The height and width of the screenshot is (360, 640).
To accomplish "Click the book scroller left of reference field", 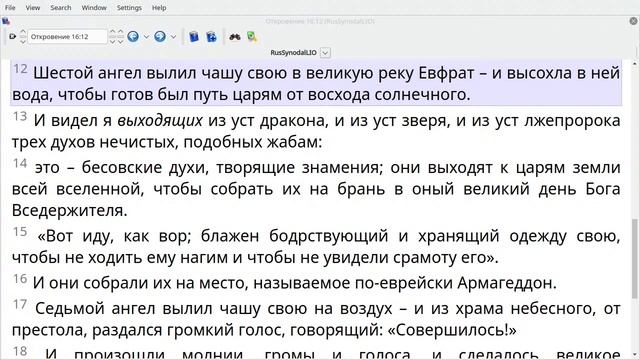I will coord(23,36).
